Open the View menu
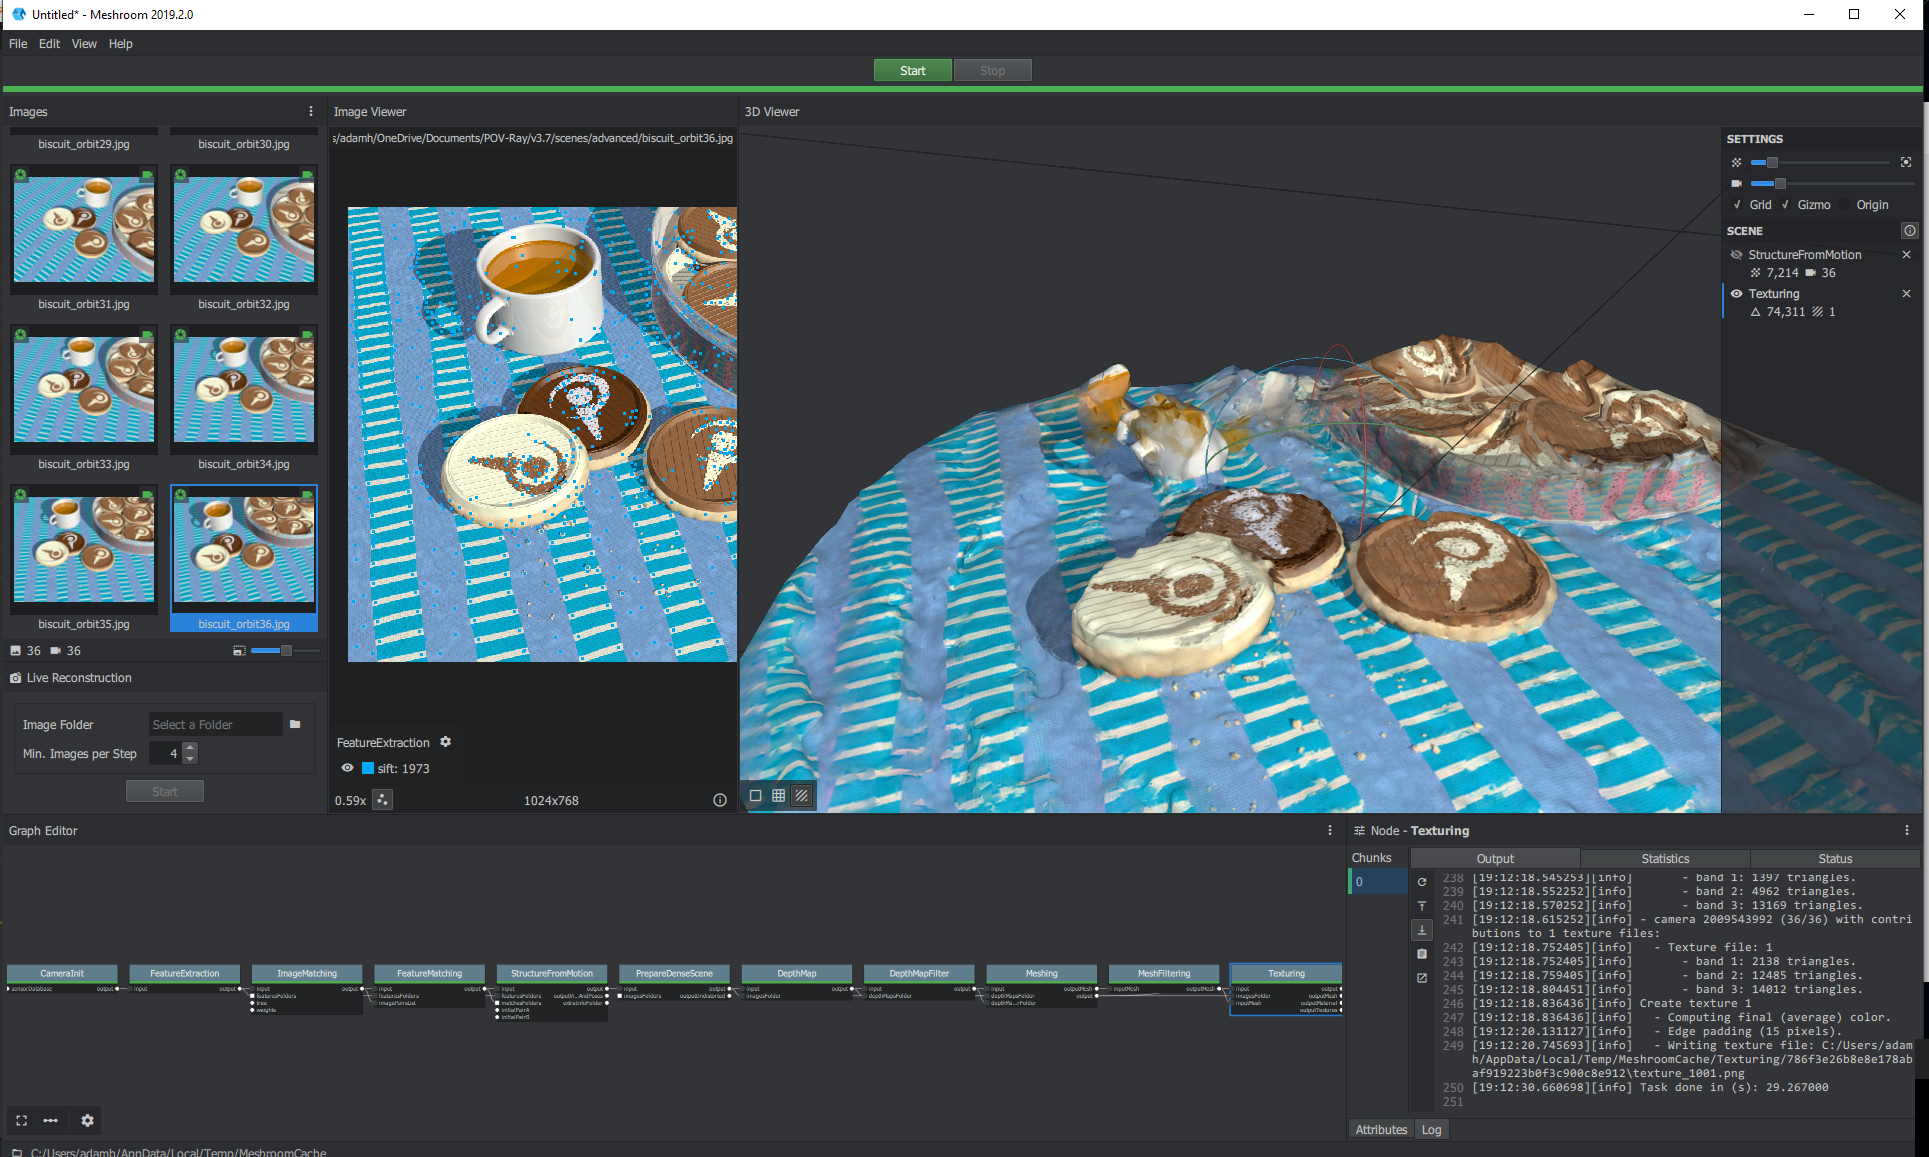The image size is (1929, 1157). 84,44
